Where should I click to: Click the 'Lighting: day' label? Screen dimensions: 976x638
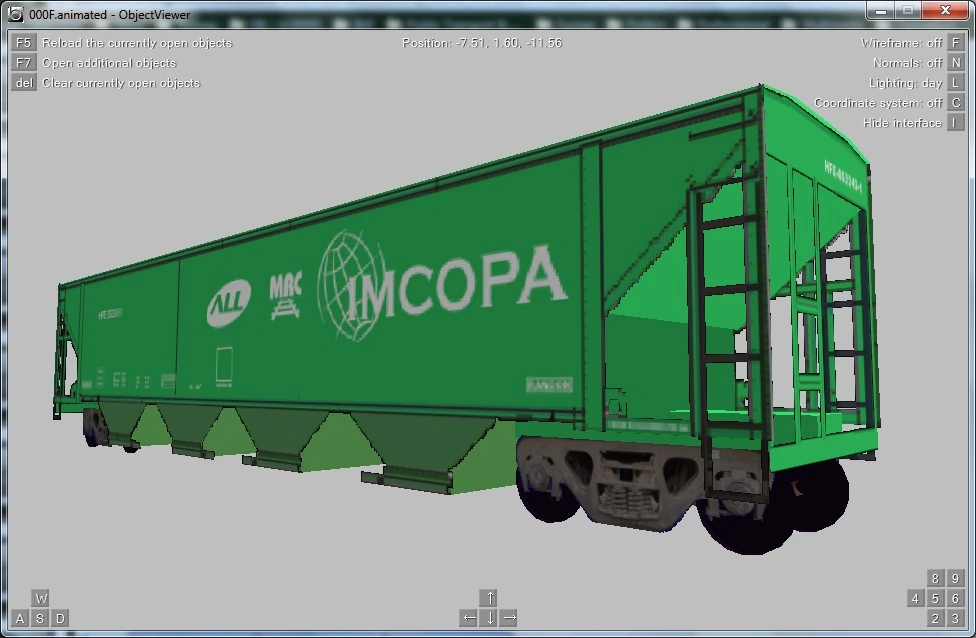pyautogui.click(x=906, y=83)
